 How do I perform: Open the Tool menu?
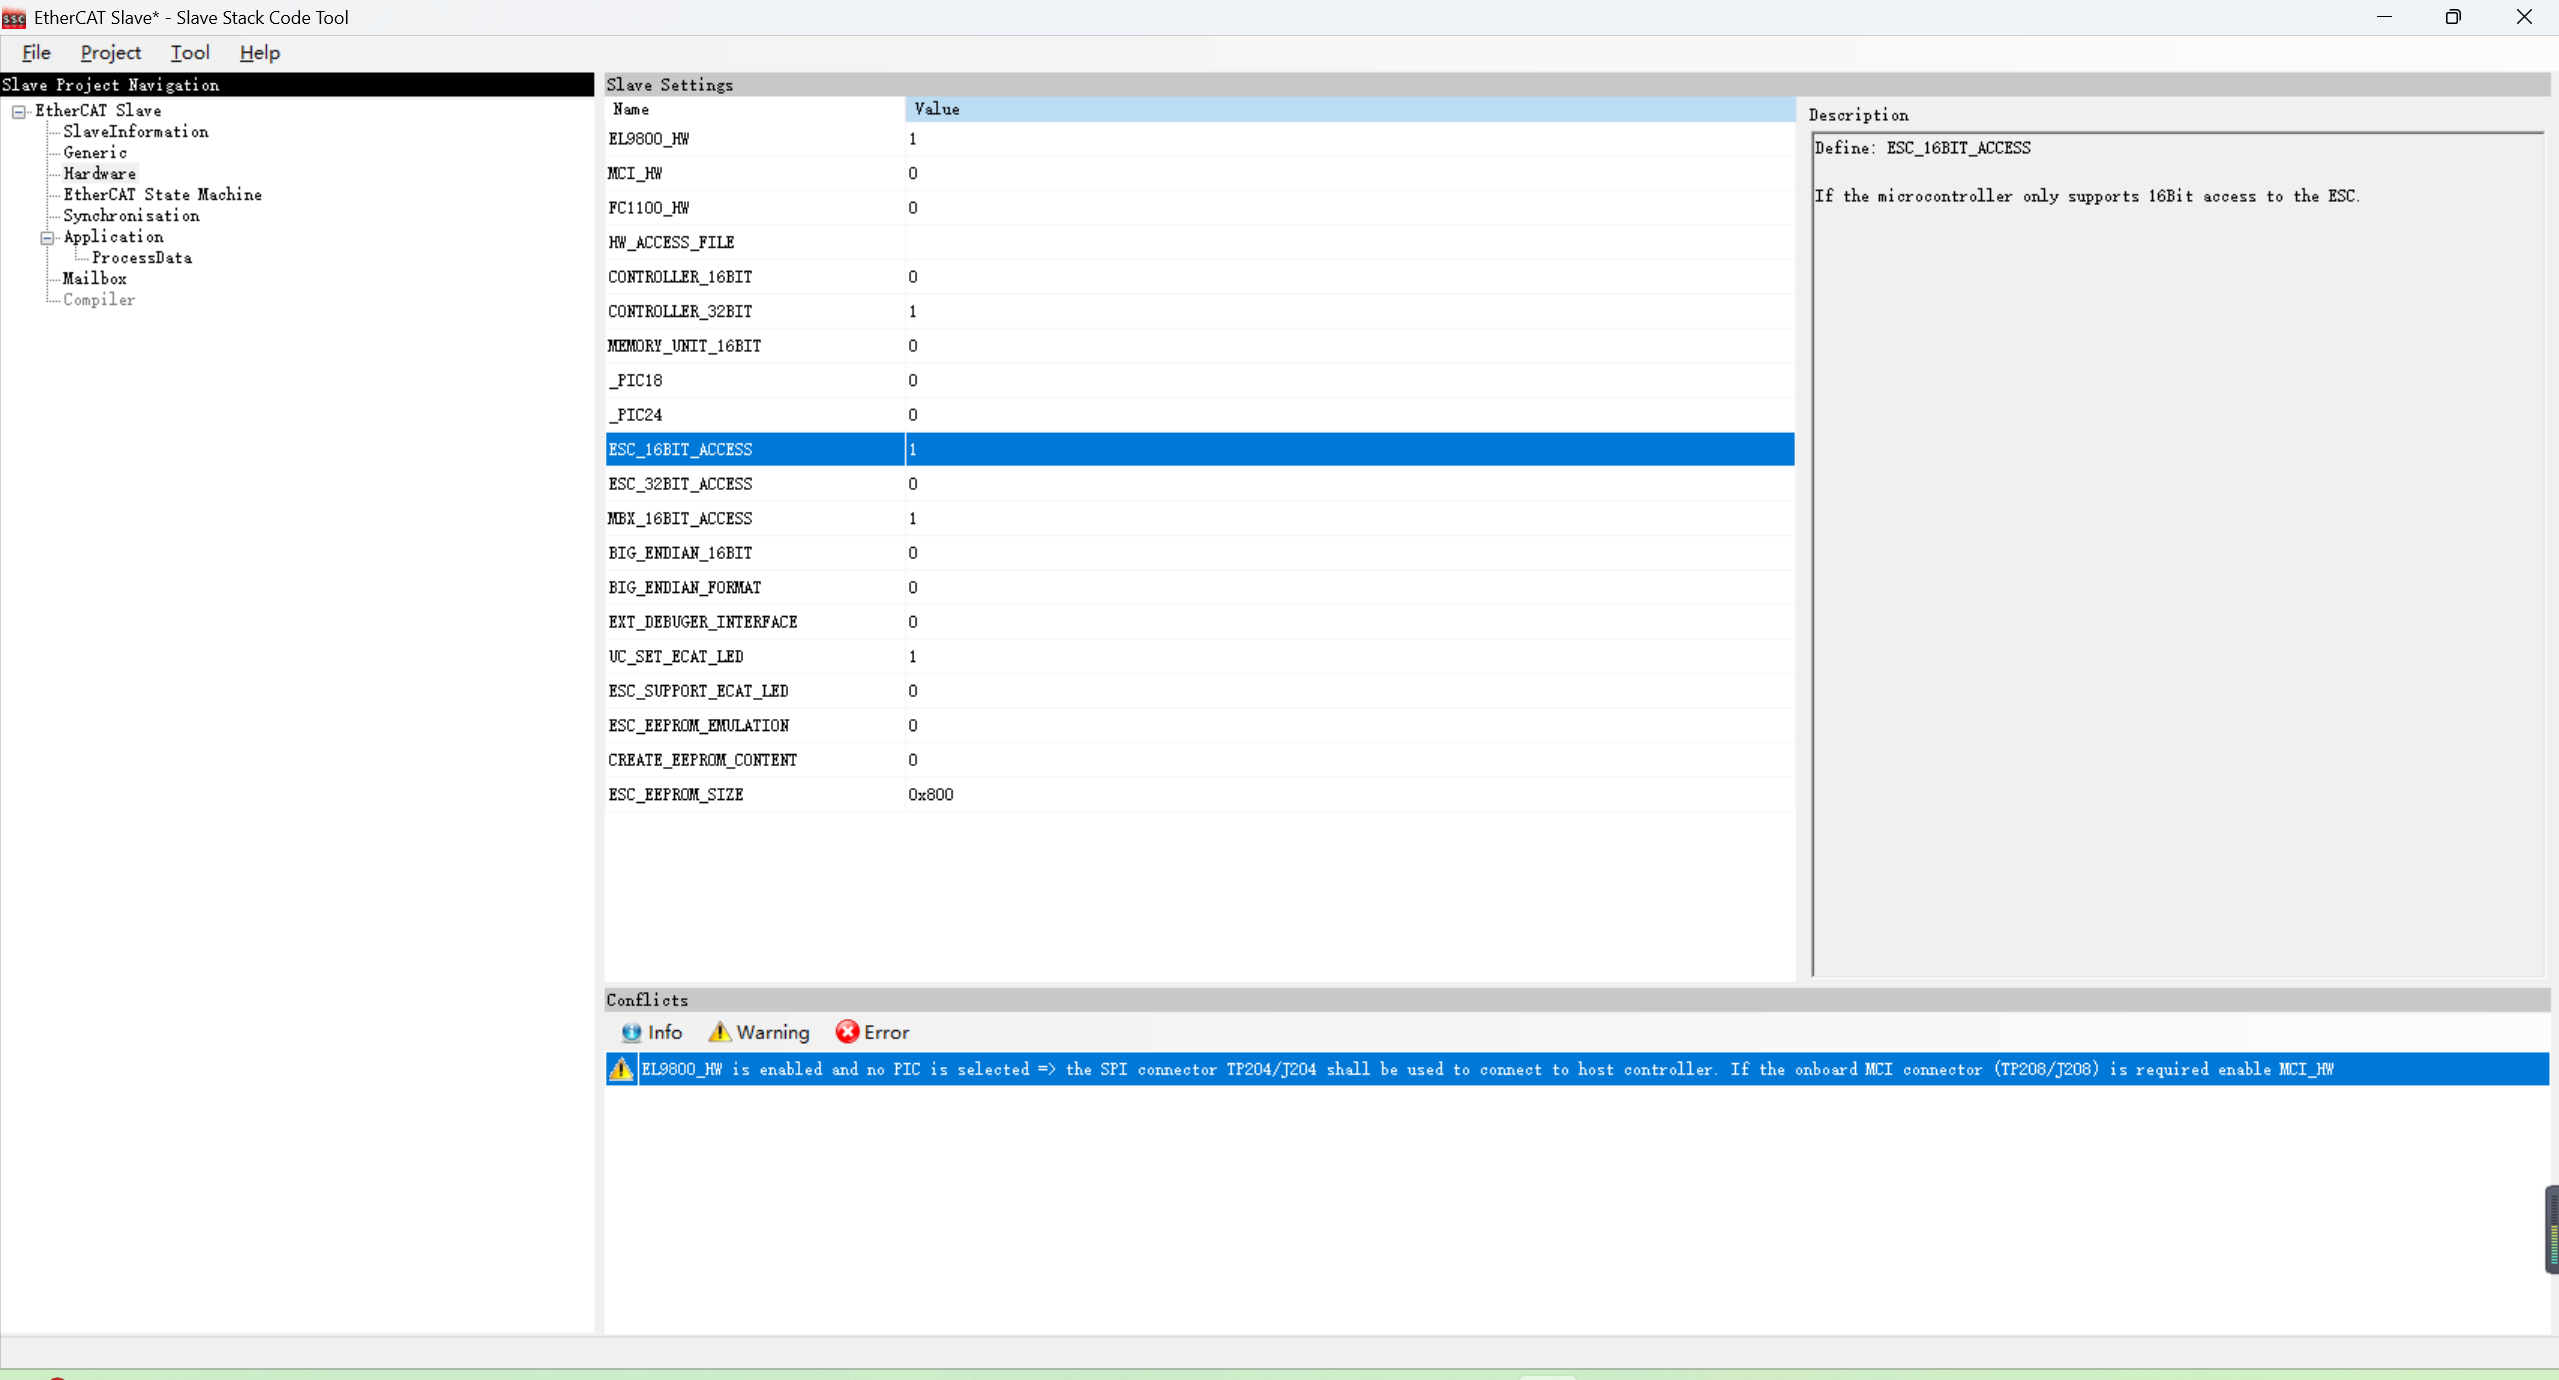188,52
